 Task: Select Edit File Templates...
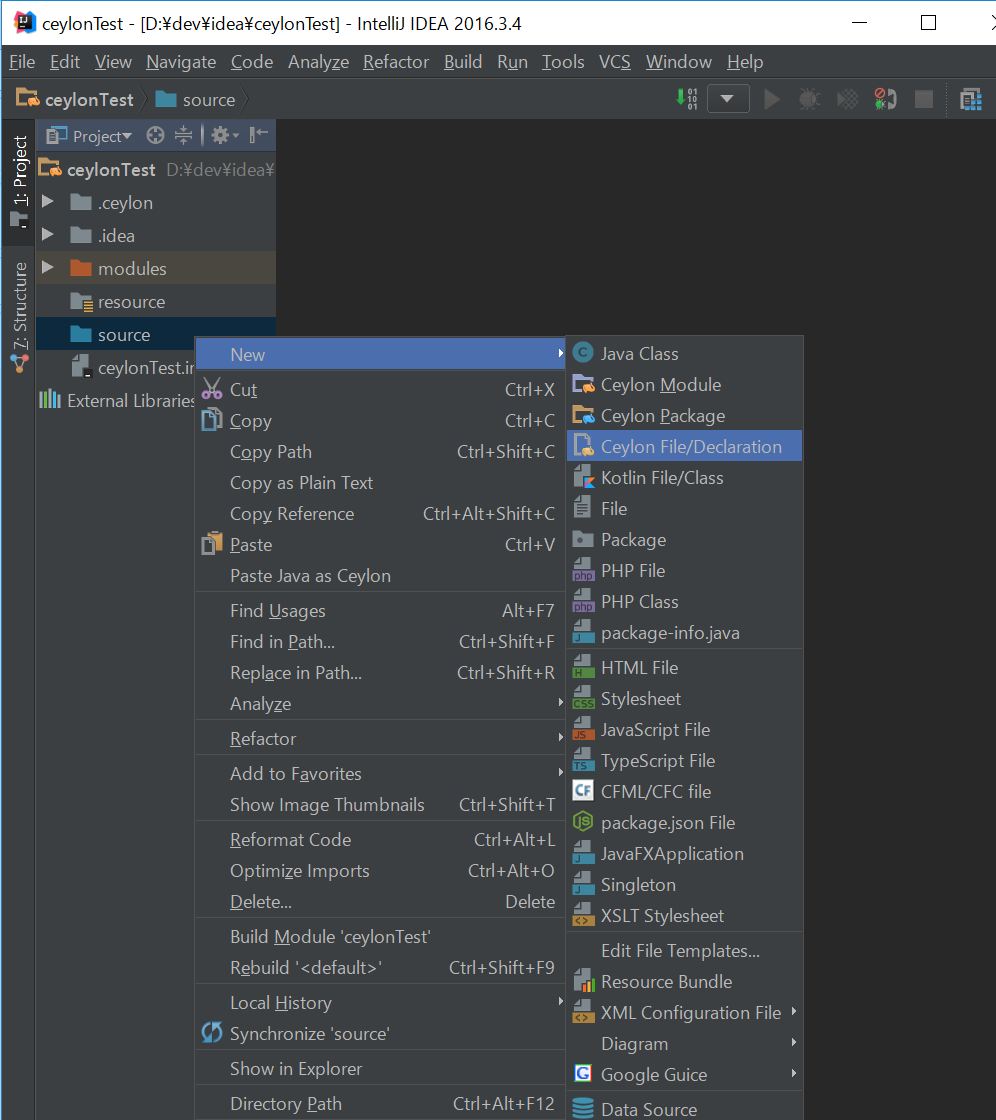click(x=684, y=951)
